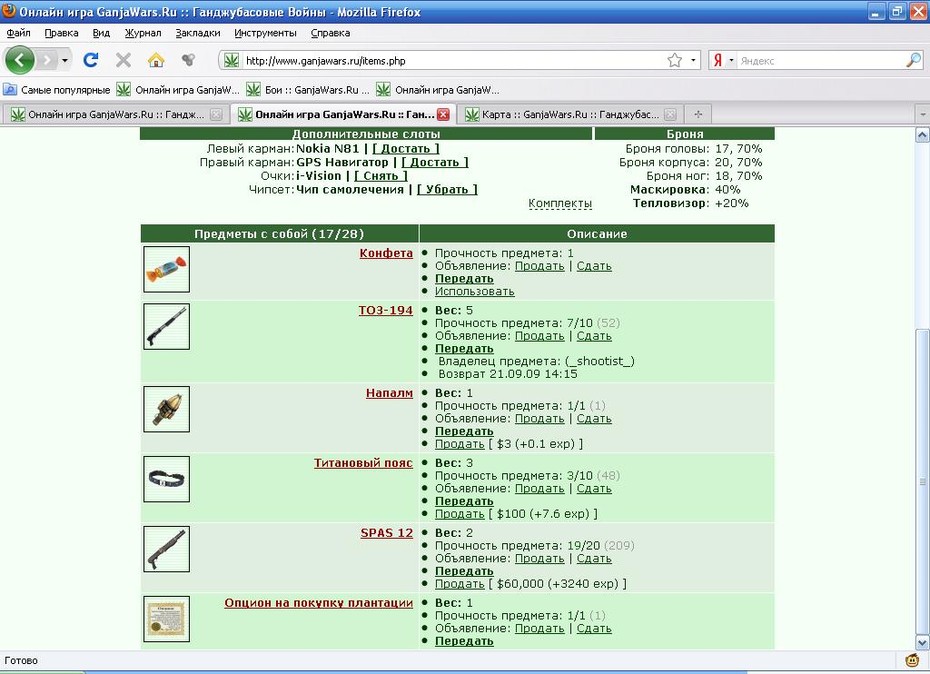Screen dimensions: 930x674
Task: Open the list all tabs dropdown
Action: click(x=922, y=114)
